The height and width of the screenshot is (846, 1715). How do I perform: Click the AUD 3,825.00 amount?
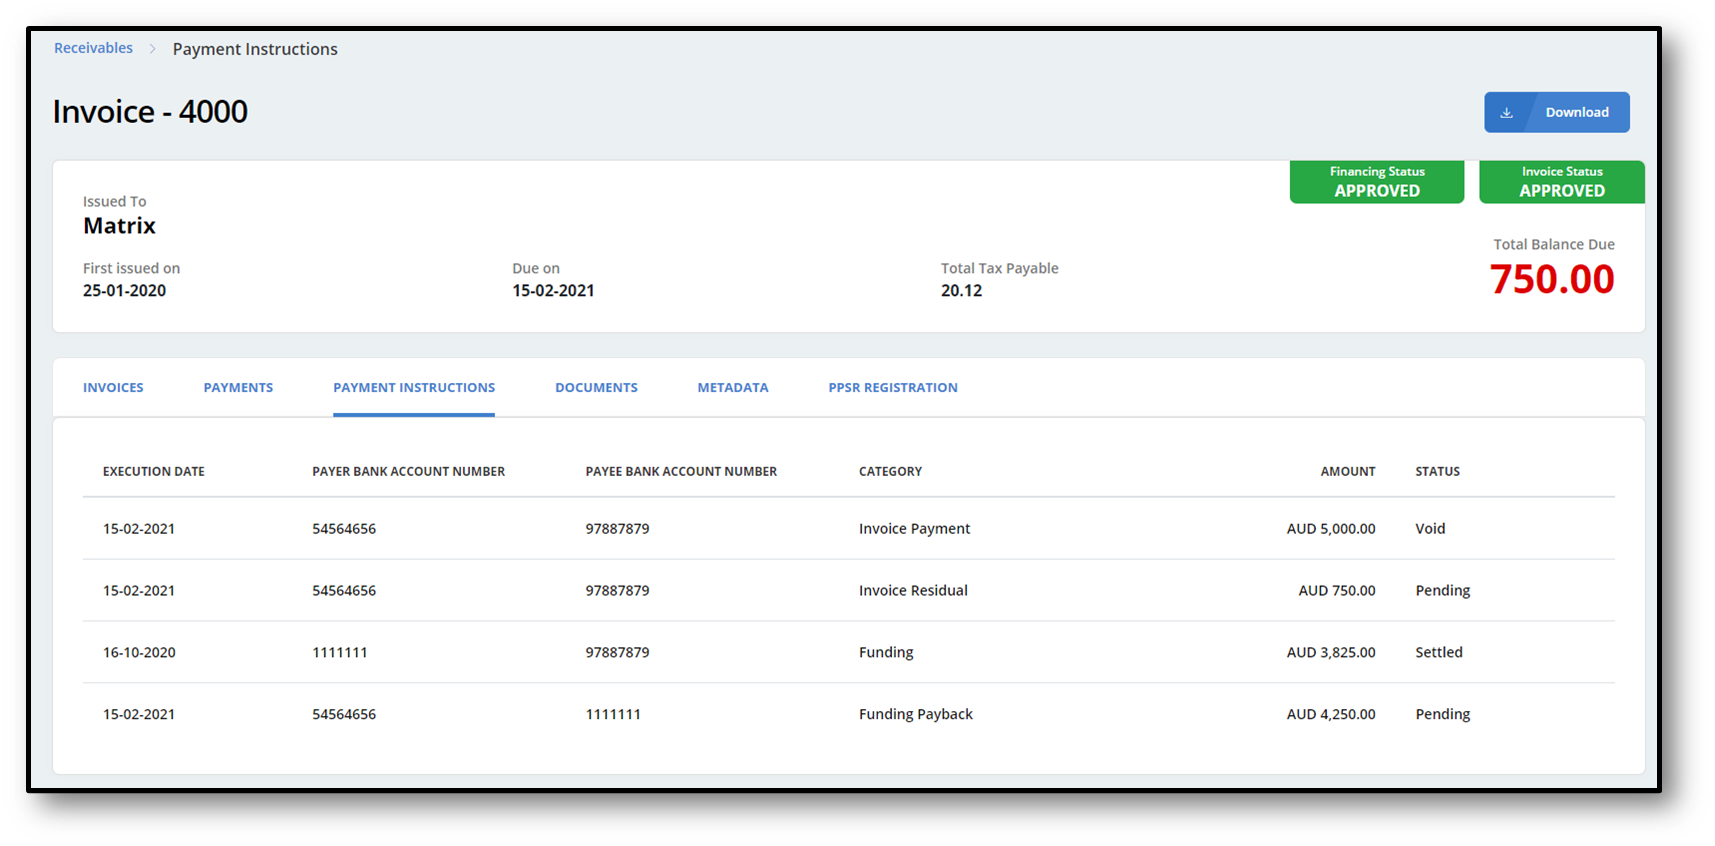click(x=1331, y=653)
